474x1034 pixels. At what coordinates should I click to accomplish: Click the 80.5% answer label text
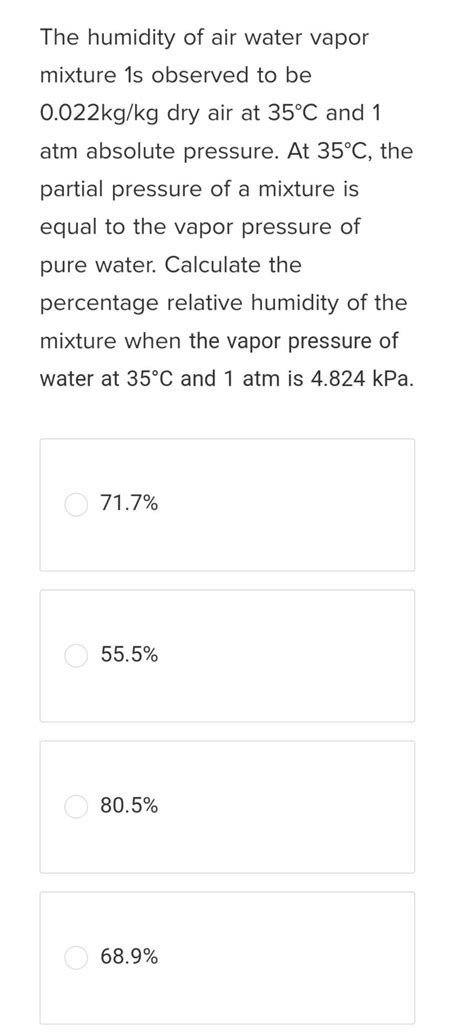pyautogui.click(x=129, y=806)
